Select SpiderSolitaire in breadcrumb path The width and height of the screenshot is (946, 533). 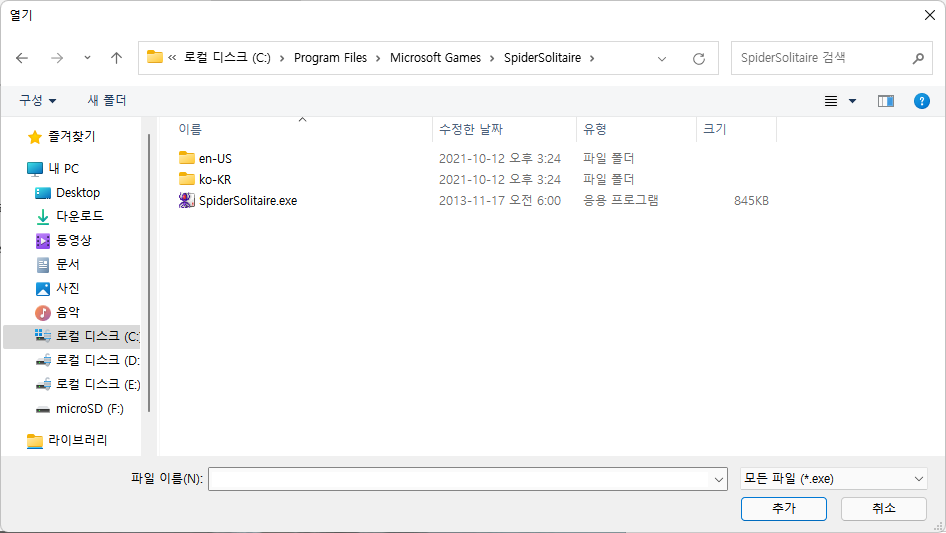coord(542,58)
